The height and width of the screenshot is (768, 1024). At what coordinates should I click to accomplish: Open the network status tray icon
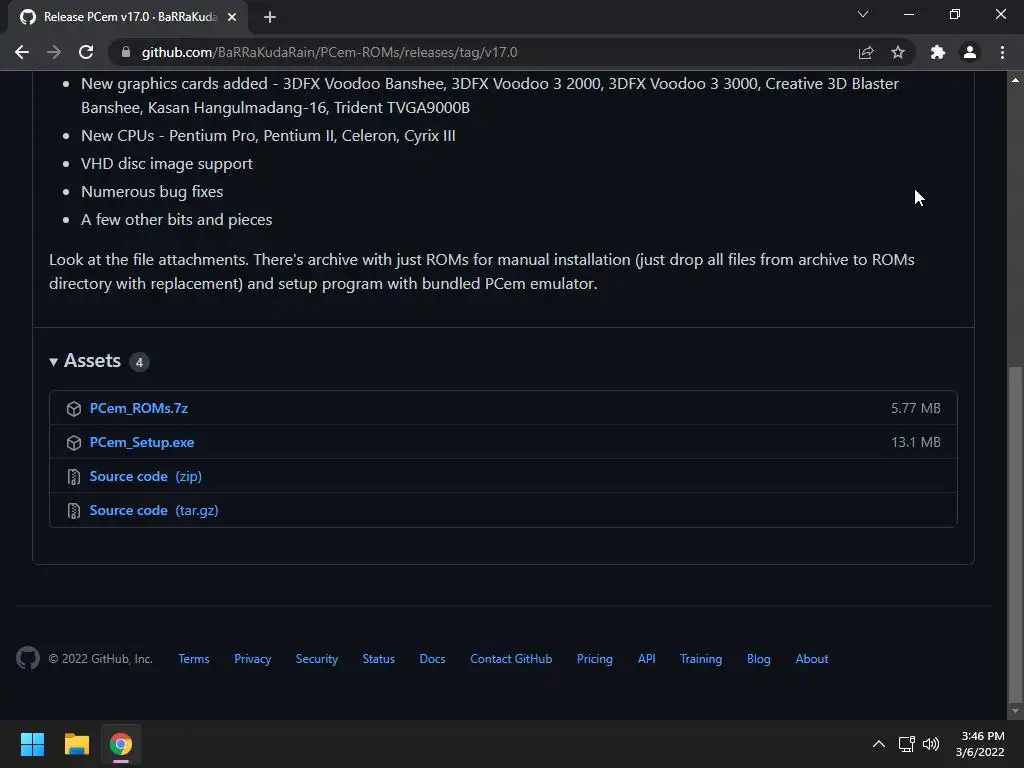coord(906,744)
